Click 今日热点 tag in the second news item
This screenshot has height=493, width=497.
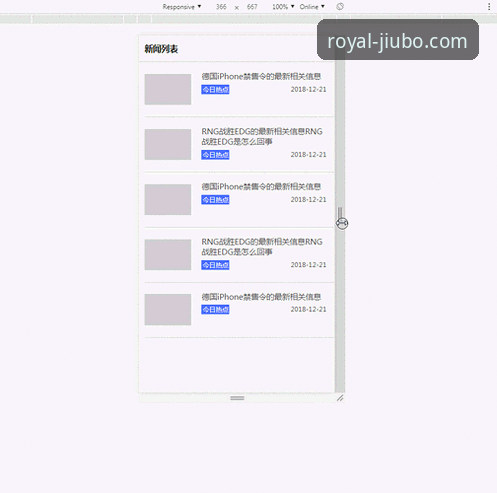[215, 155]
